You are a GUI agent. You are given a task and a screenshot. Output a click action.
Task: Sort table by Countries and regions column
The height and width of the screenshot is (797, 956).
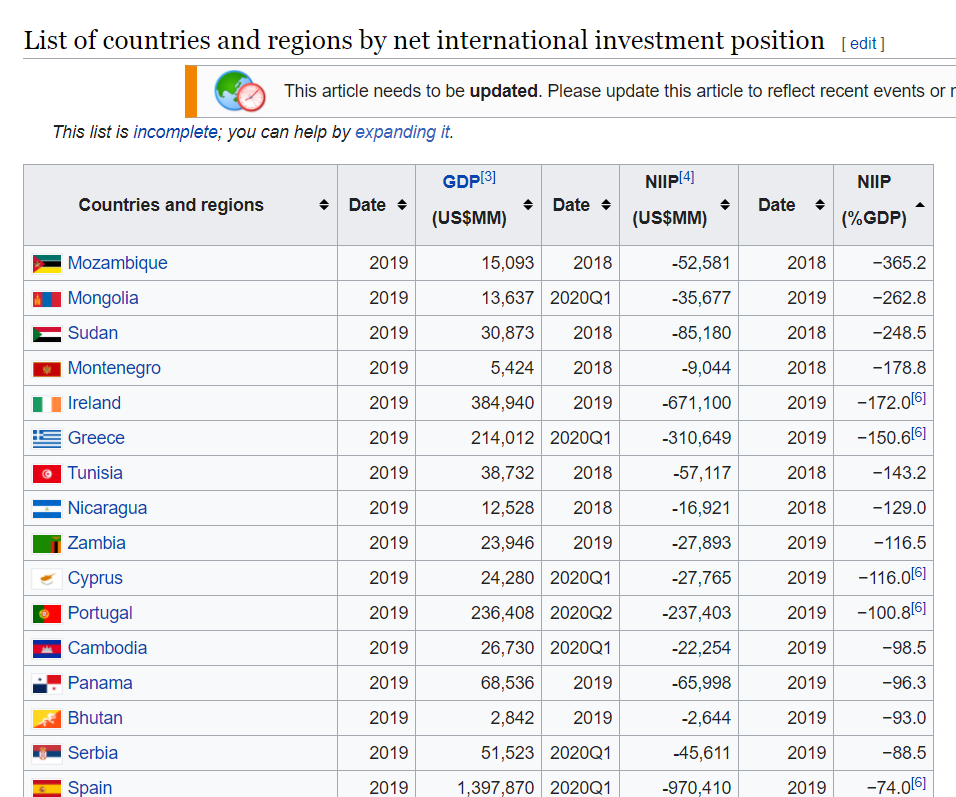tap(324, 205)
